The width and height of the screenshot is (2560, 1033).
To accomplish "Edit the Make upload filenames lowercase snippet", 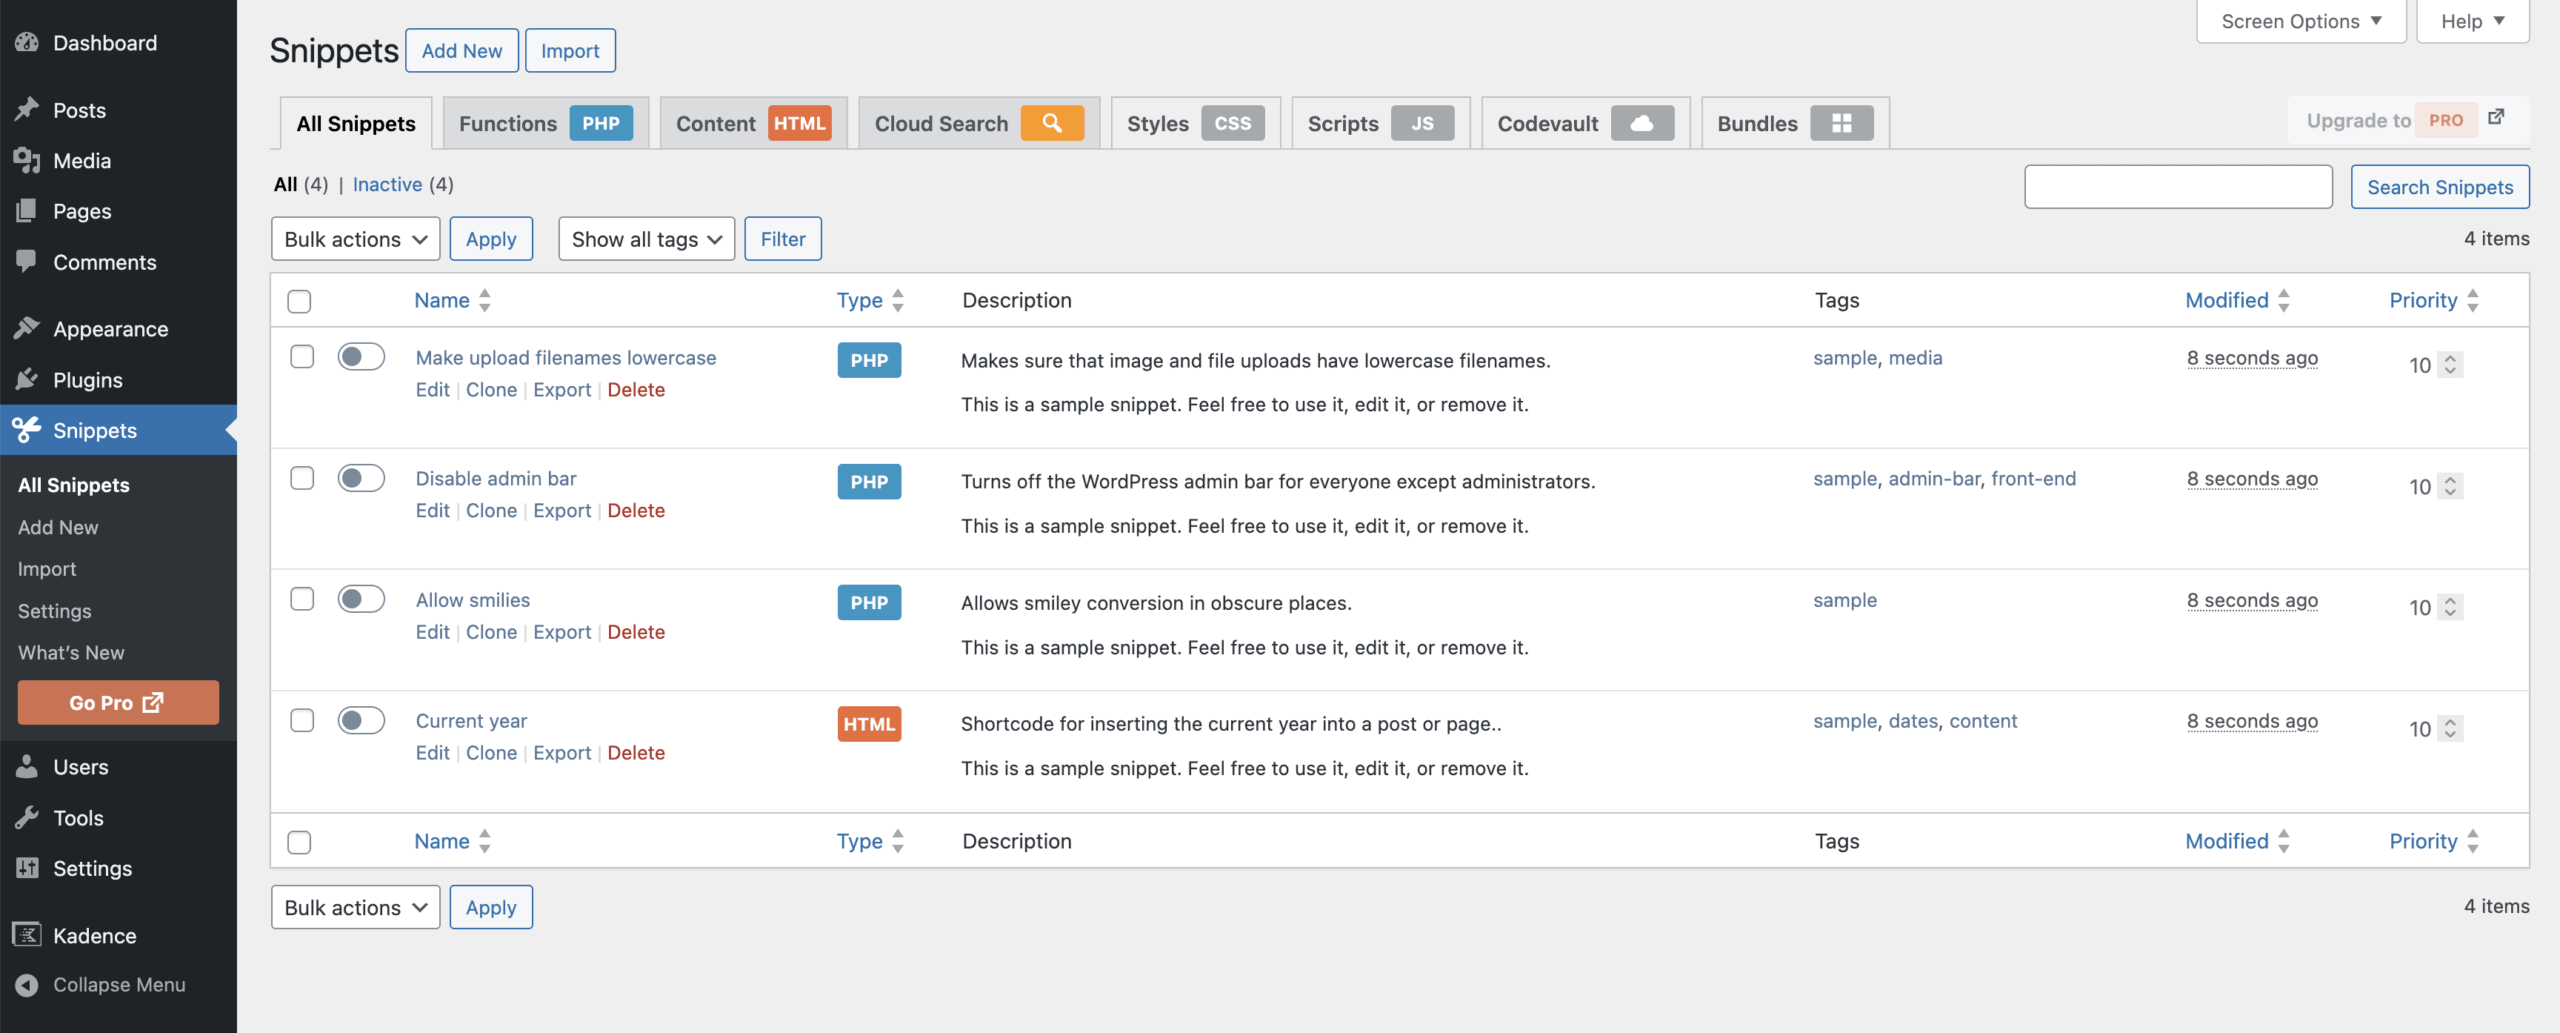I will pos(431,389).
